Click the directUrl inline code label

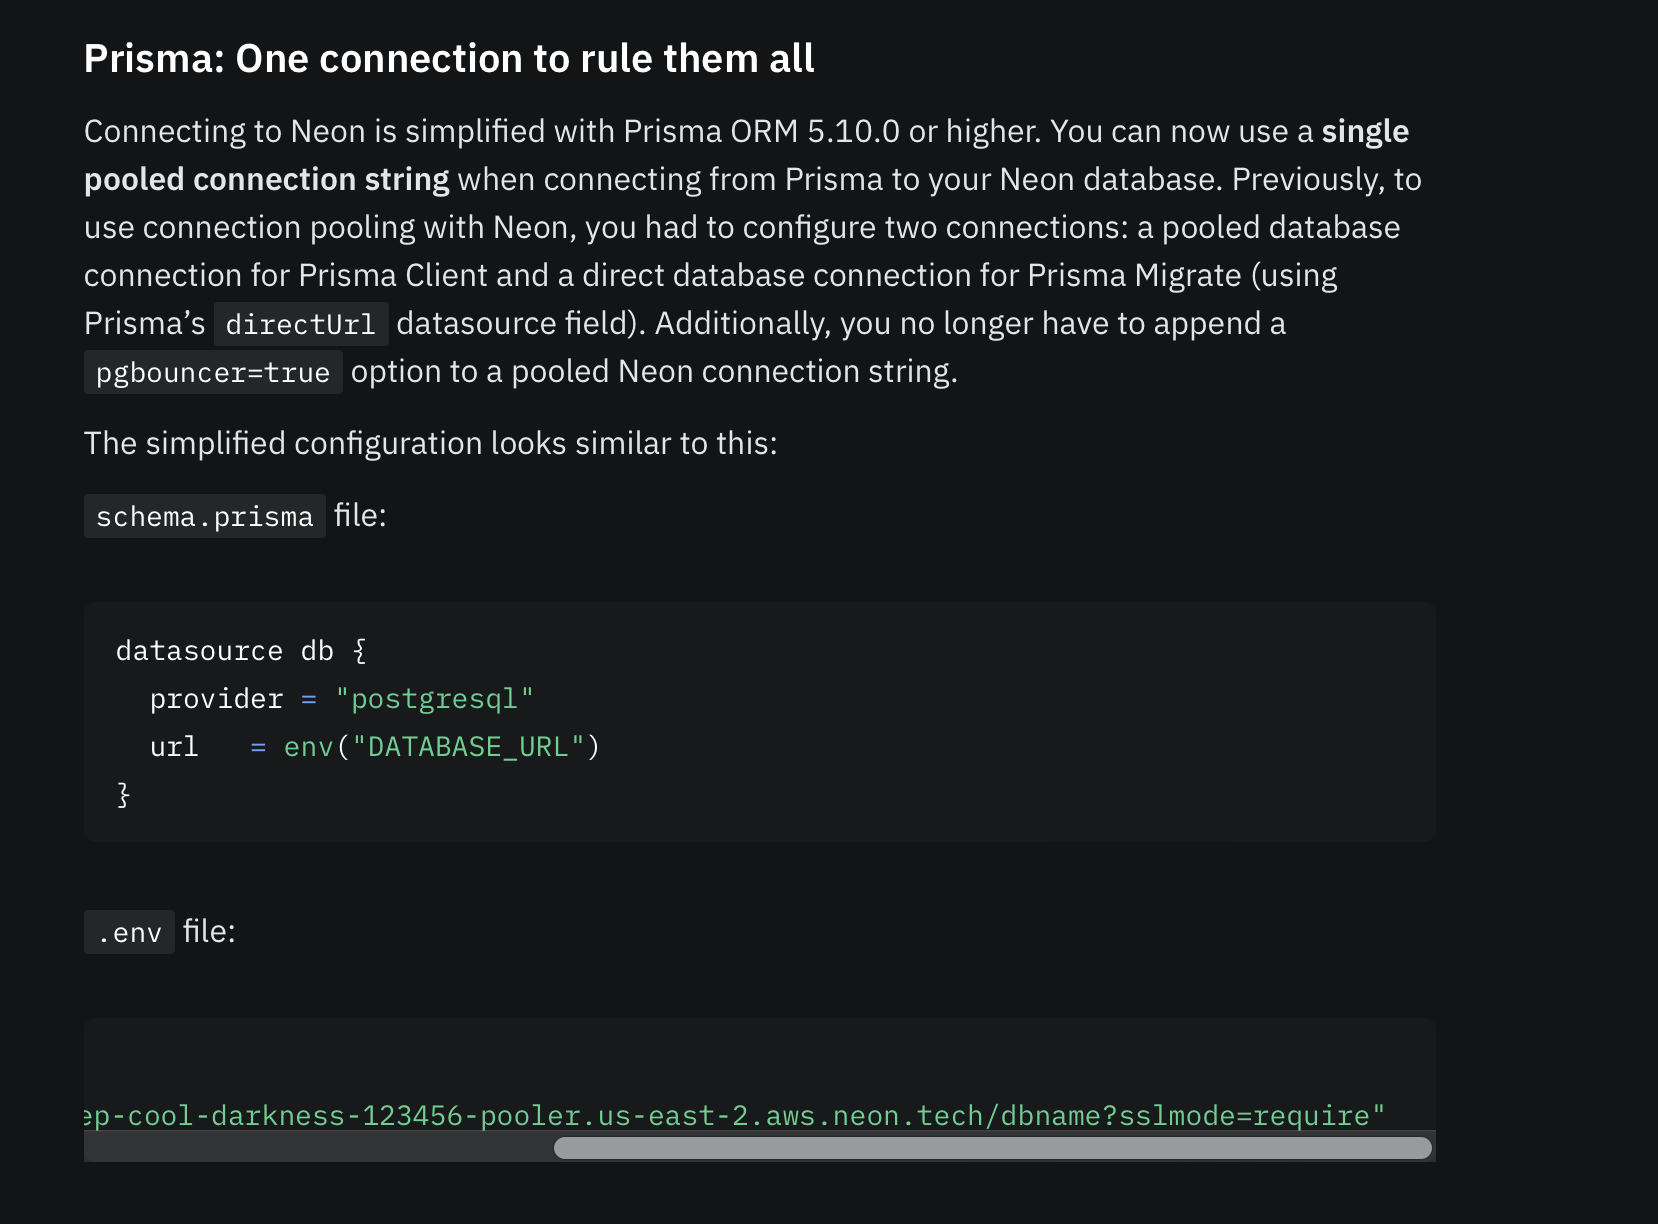click(300, 324)
